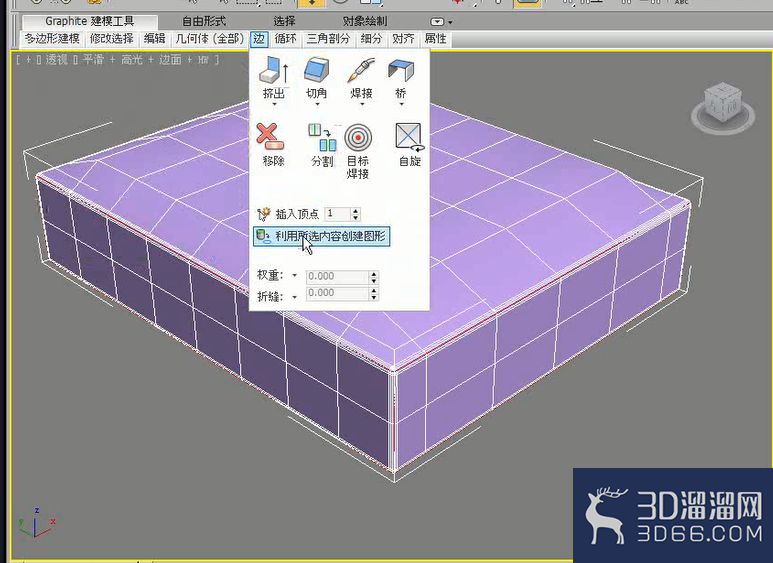Collapse the 边 panel
The height and width of the screenshot is (563, 773).
click(259, 38)
